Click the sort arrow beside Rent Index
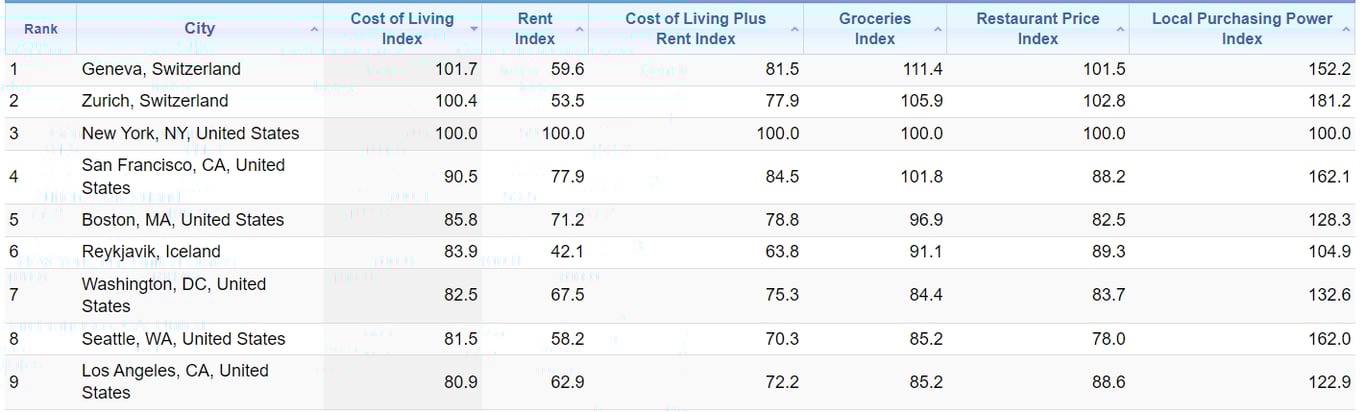The width and height of the screenshot is (1366, 412). click(x=580, y=29)
